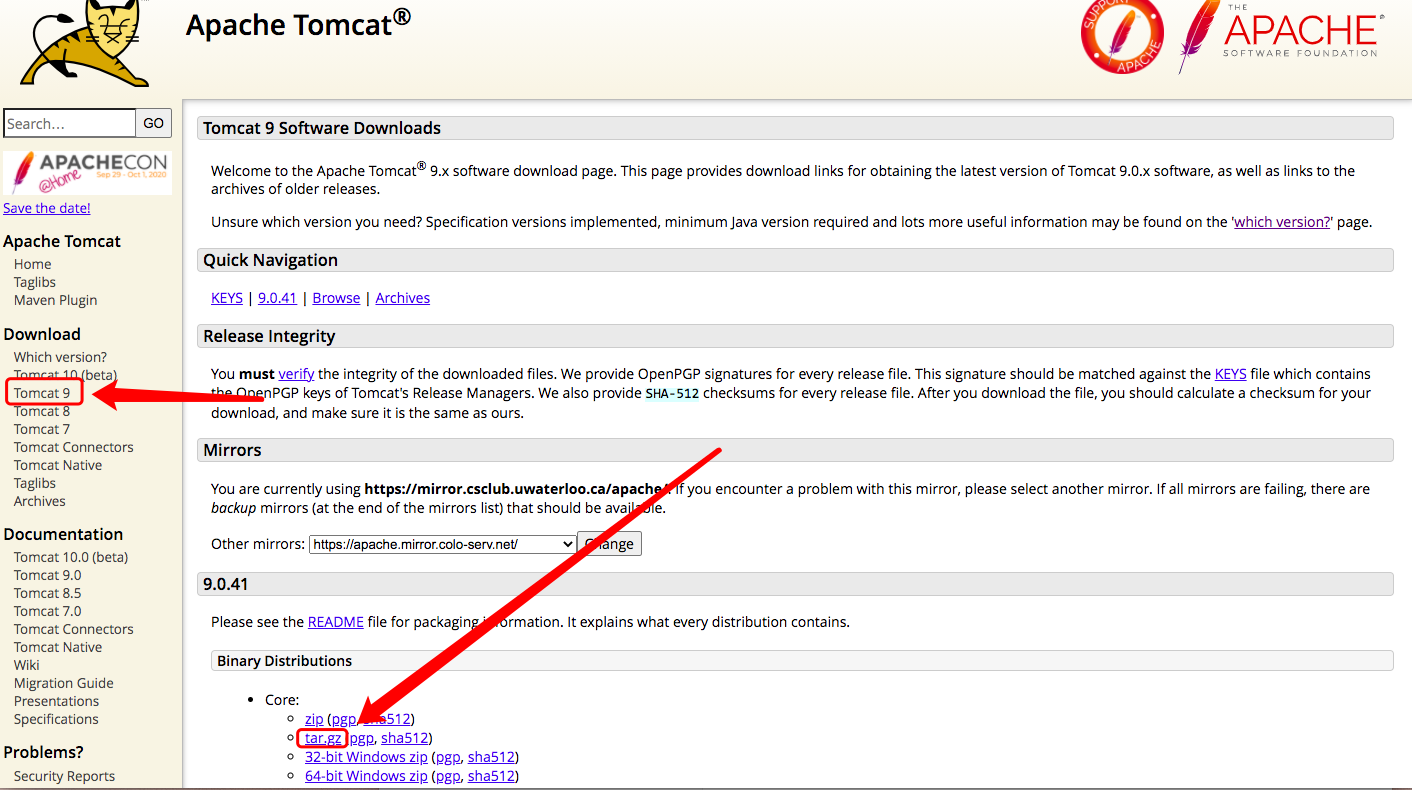Select Tomcat 9 in Download sidebar
Screen dimensions: 1412x790
[x=42, y=393]
